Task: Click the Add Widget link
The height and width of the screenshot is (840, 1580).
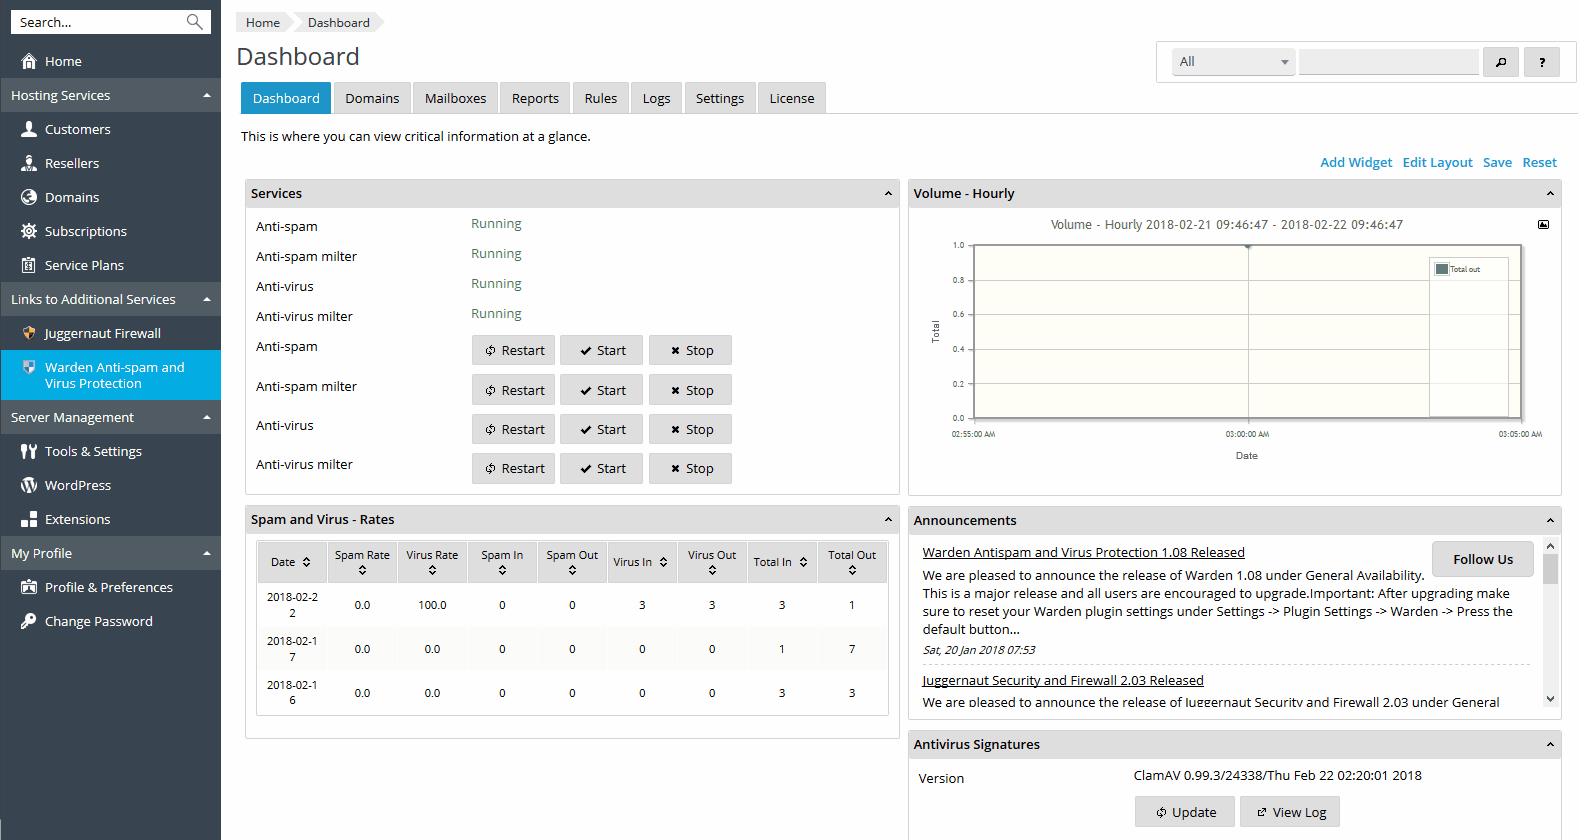Action: 1356,162
